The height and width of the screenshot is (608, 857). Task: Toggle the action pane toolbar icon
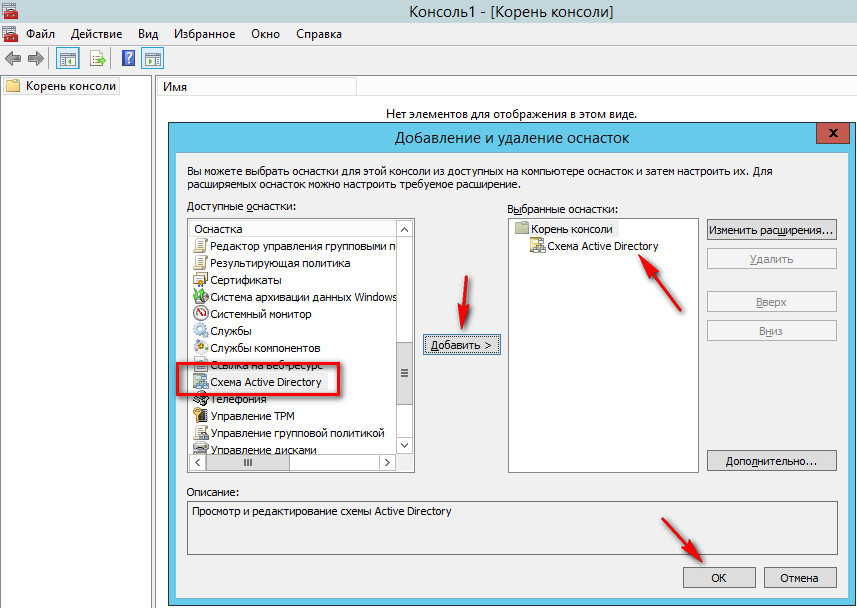(152, 59)
